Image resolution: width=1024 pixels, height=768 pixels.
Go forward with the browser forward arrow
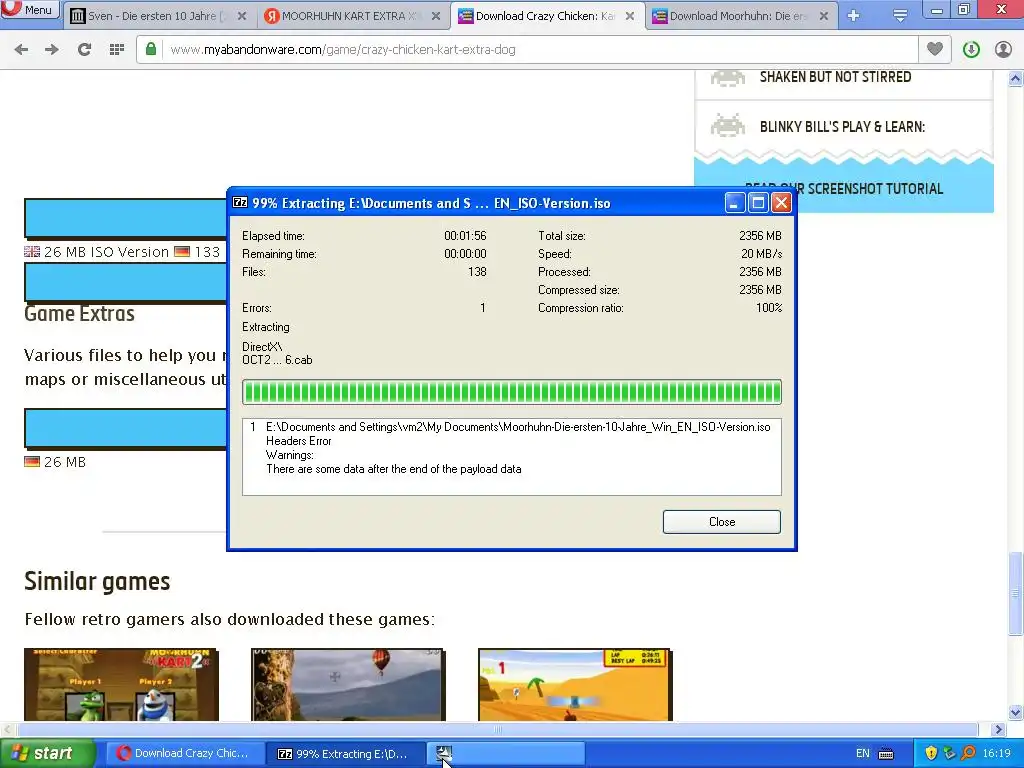52,49
